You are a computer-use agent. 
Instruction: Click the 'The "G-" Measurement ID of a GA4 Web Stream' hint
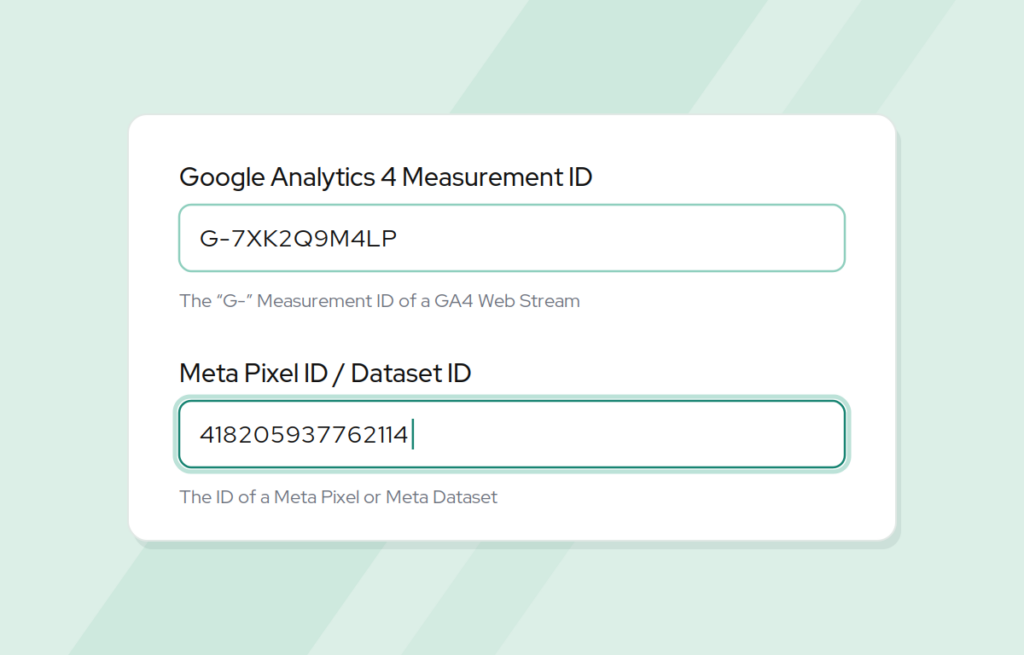pos(379,300)
